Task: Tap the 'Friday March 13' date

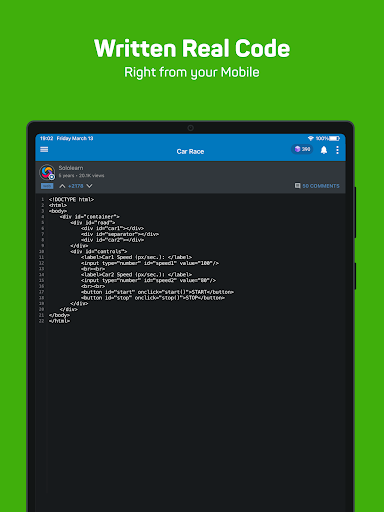Action: 75,138
